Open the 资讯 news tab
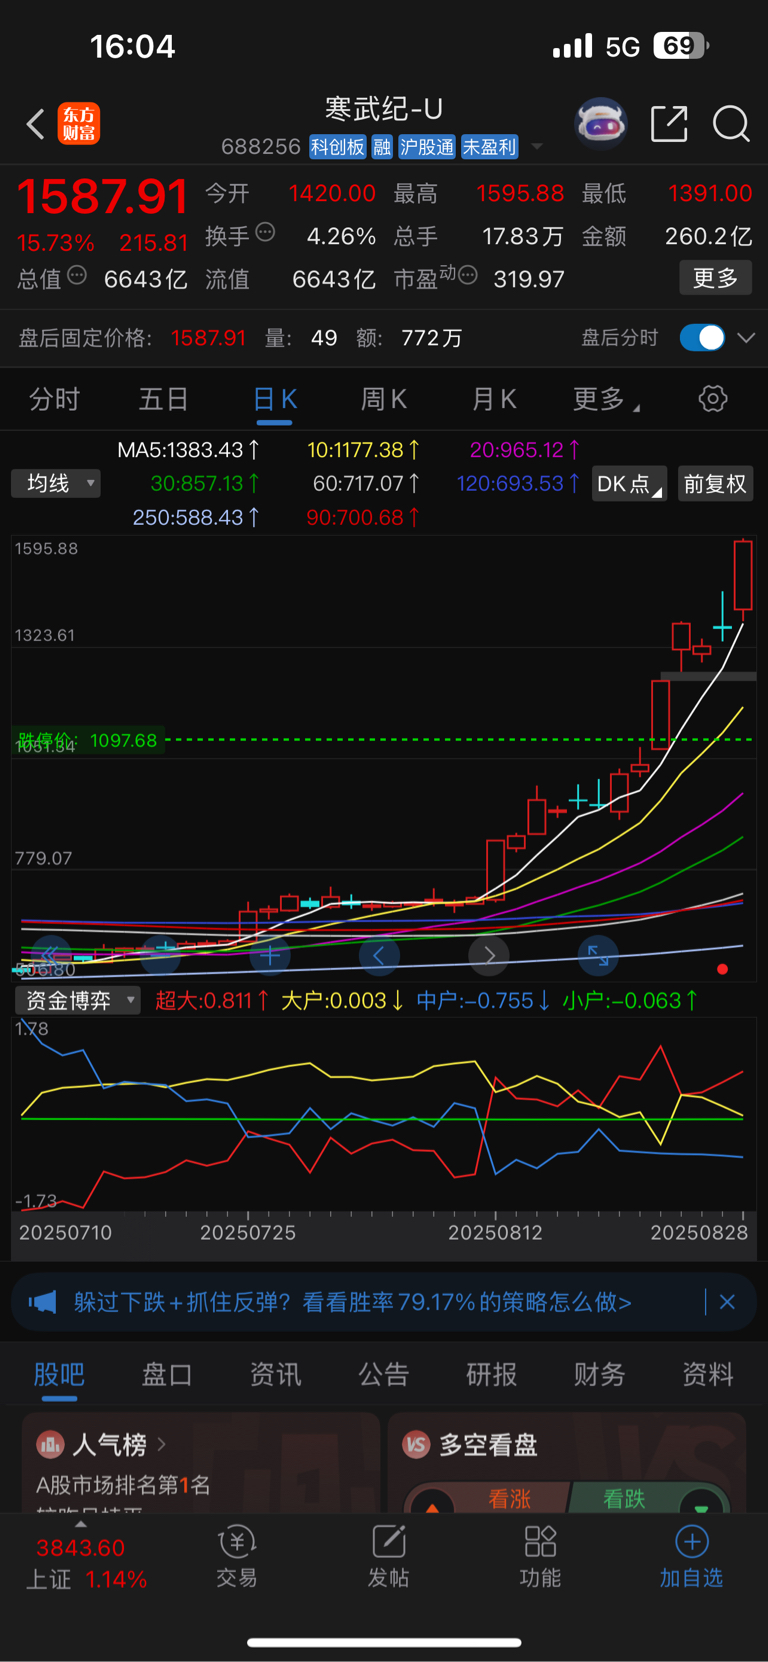768x1662 pixels. click(x=275, y=1374)
